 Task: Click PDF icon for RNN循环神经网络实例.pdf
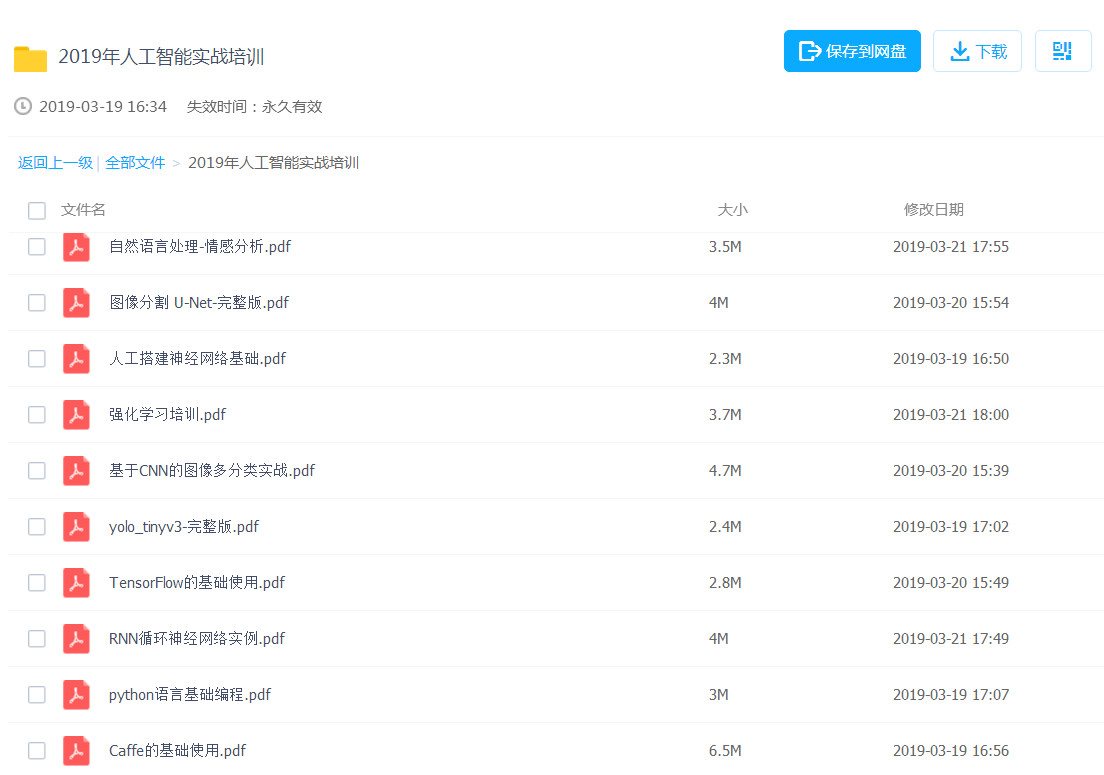pos(76,639)
